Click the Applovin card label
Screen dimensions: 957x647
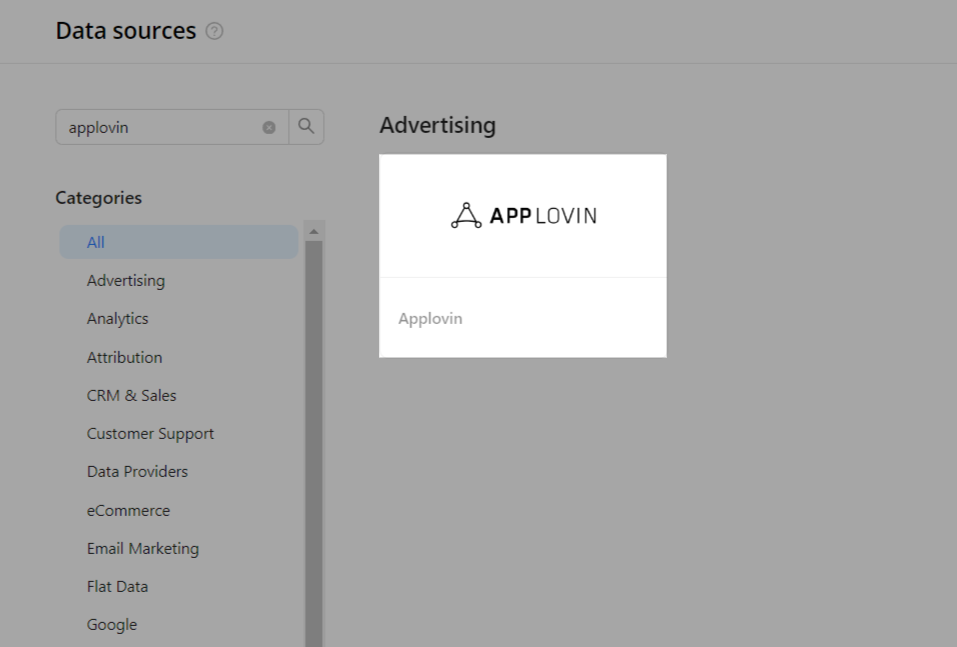(430, 319)
